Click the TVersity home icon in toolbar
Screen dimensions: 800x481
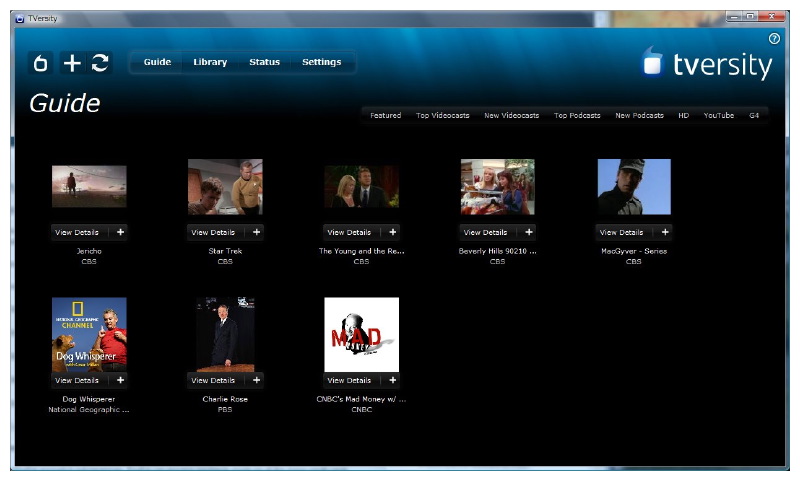point(41,63)
